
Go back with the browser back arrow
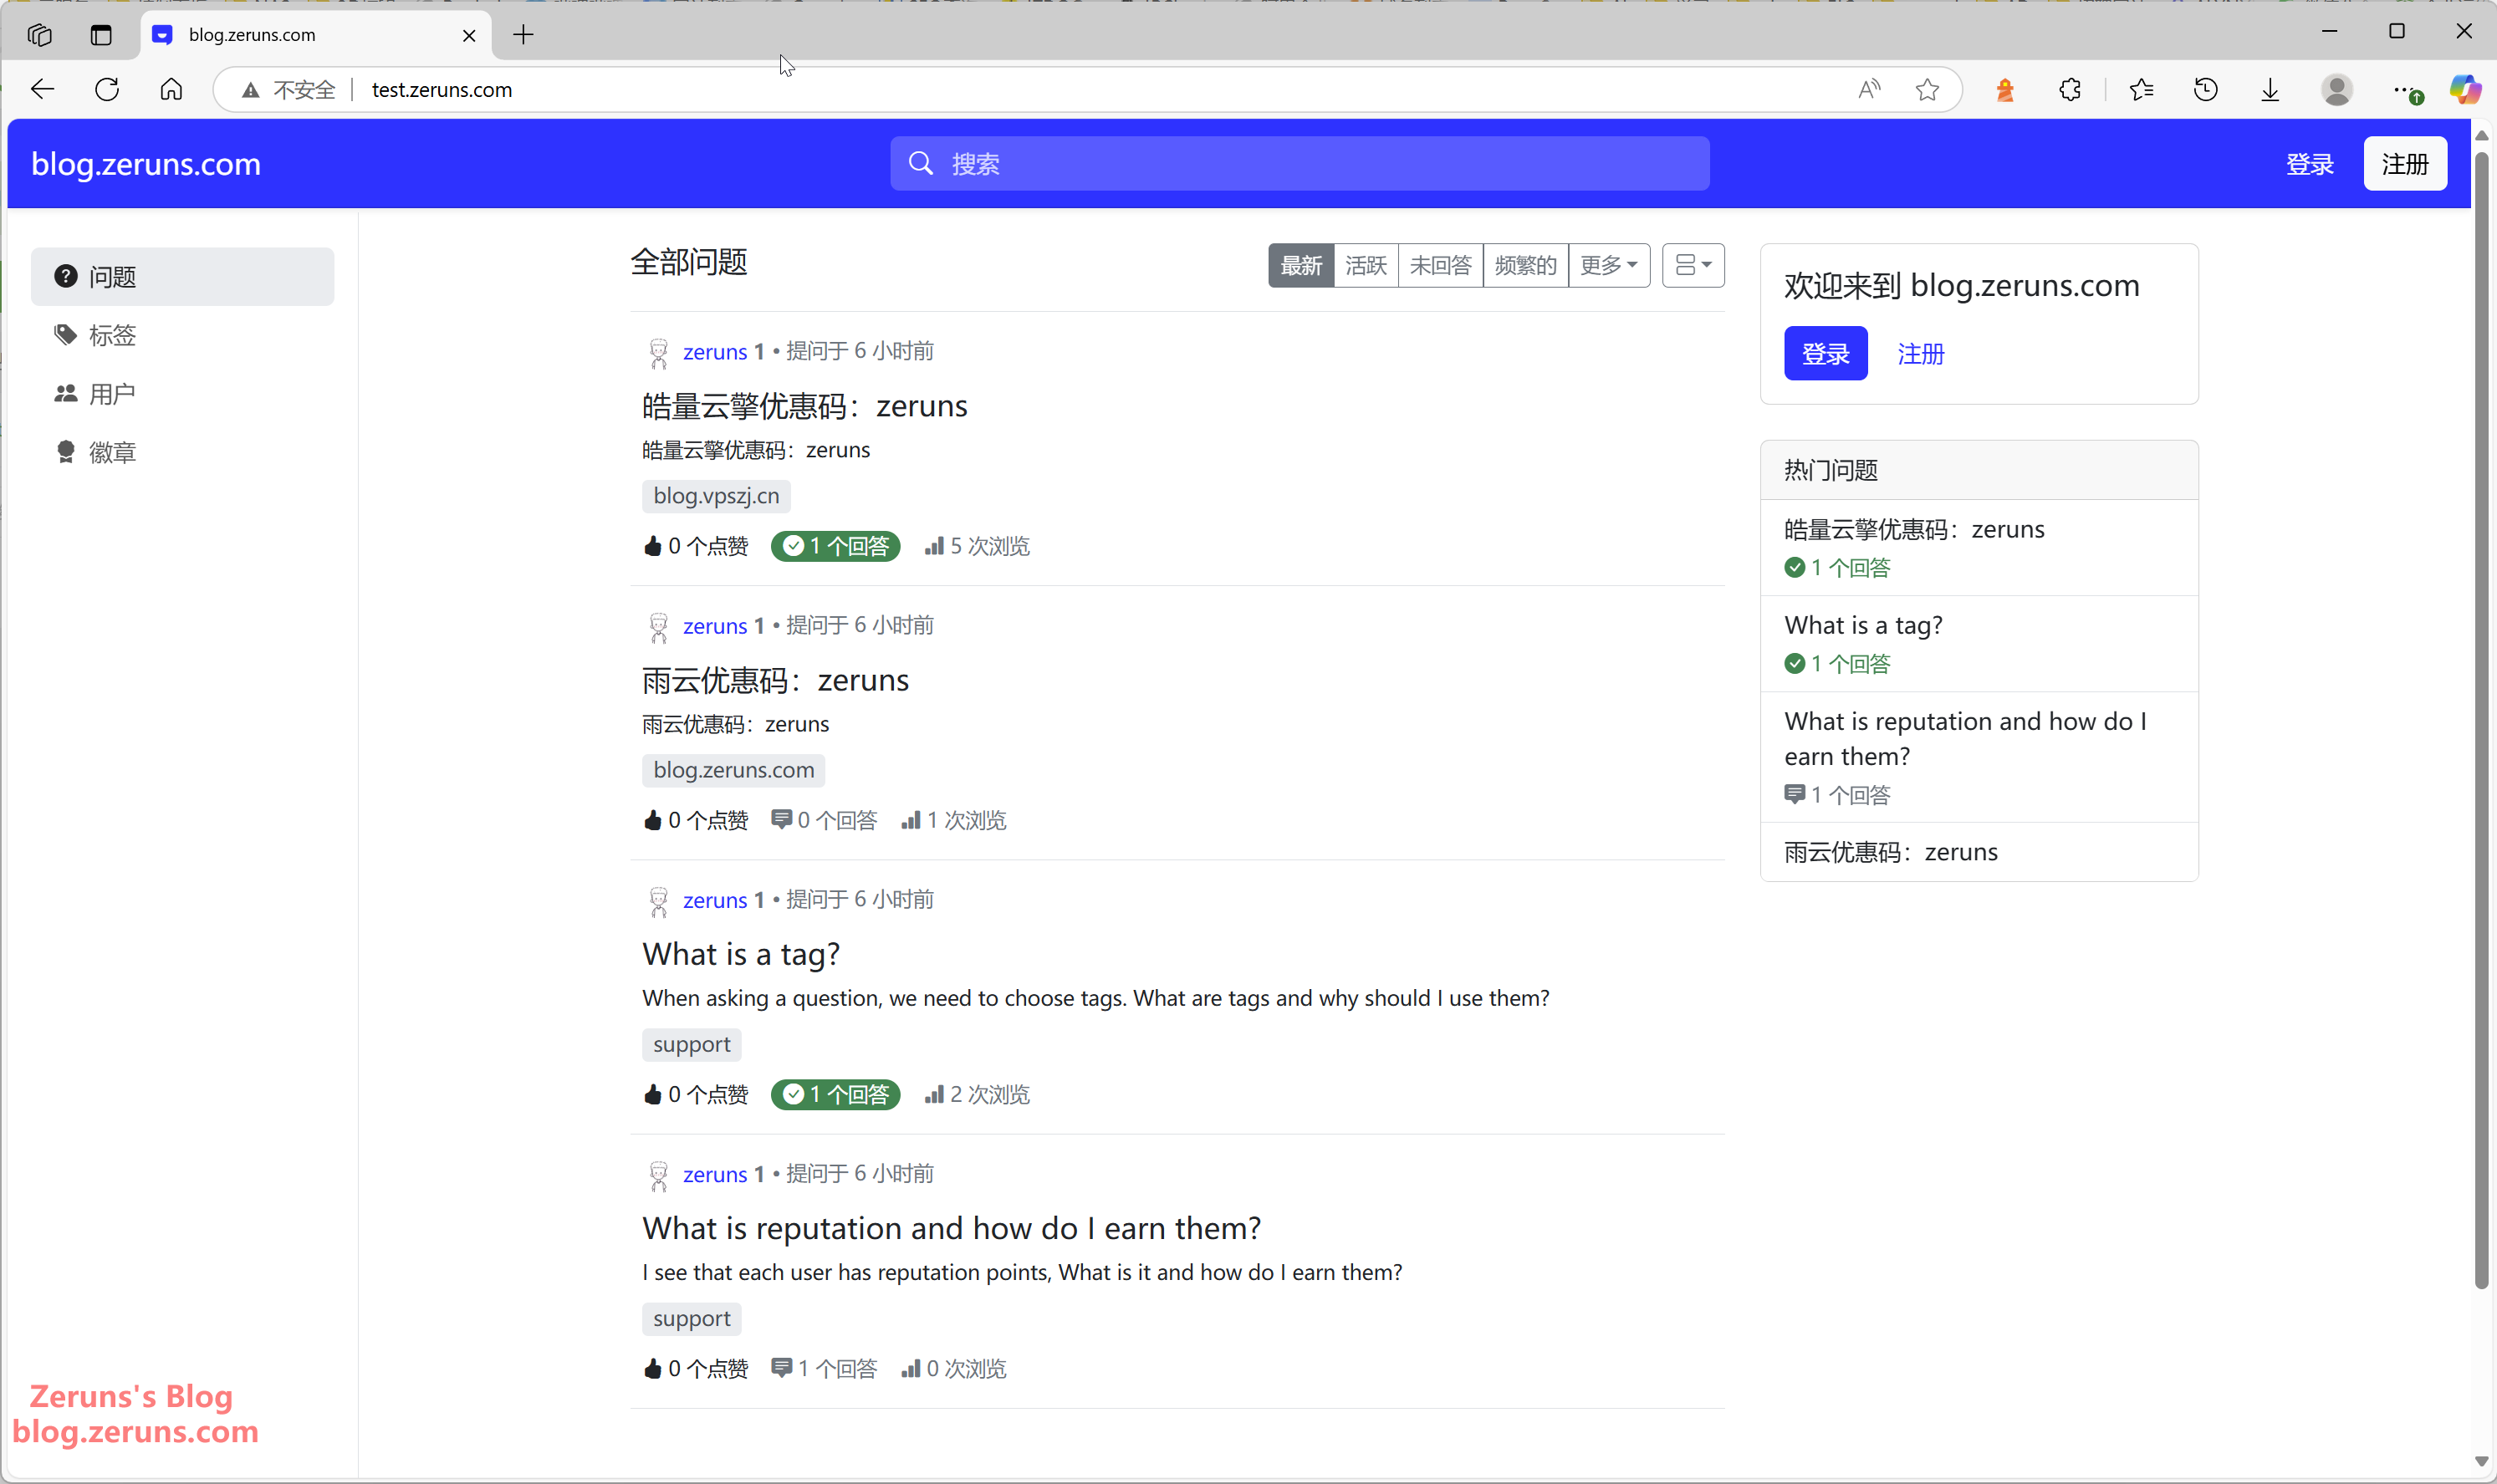[42, 89]
